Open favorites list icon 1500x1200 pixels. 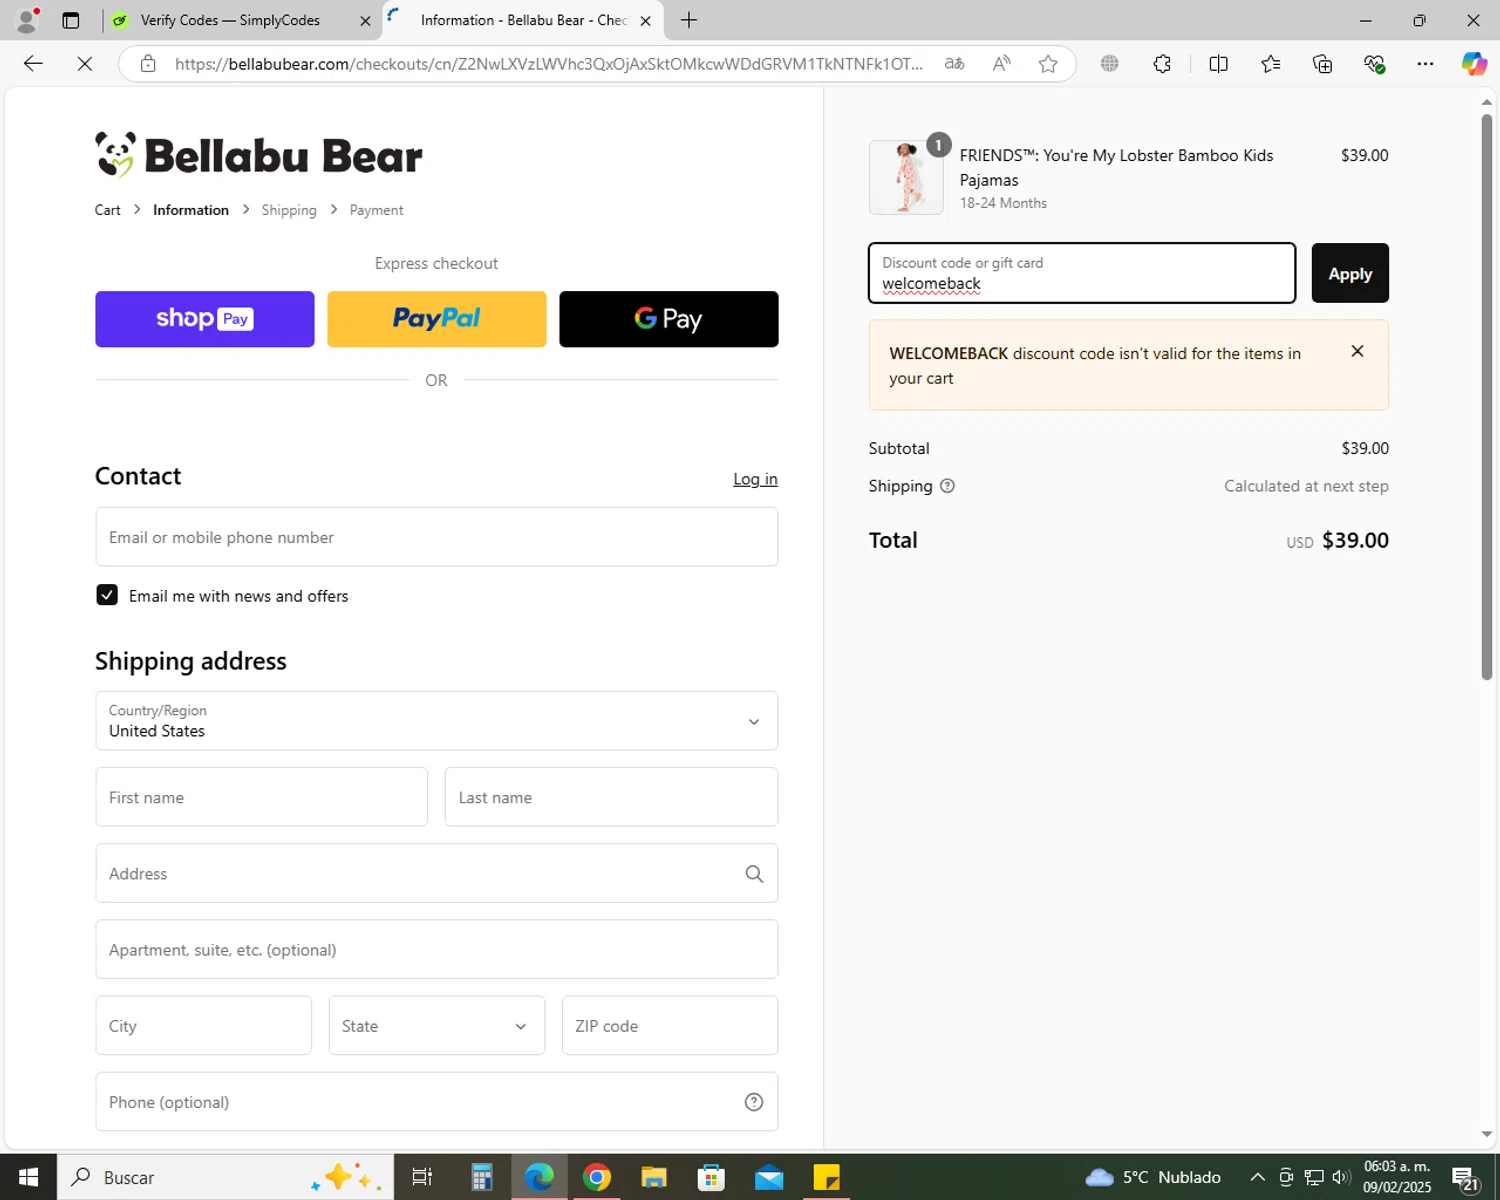pyautogui.click(x=1270, y=64)
